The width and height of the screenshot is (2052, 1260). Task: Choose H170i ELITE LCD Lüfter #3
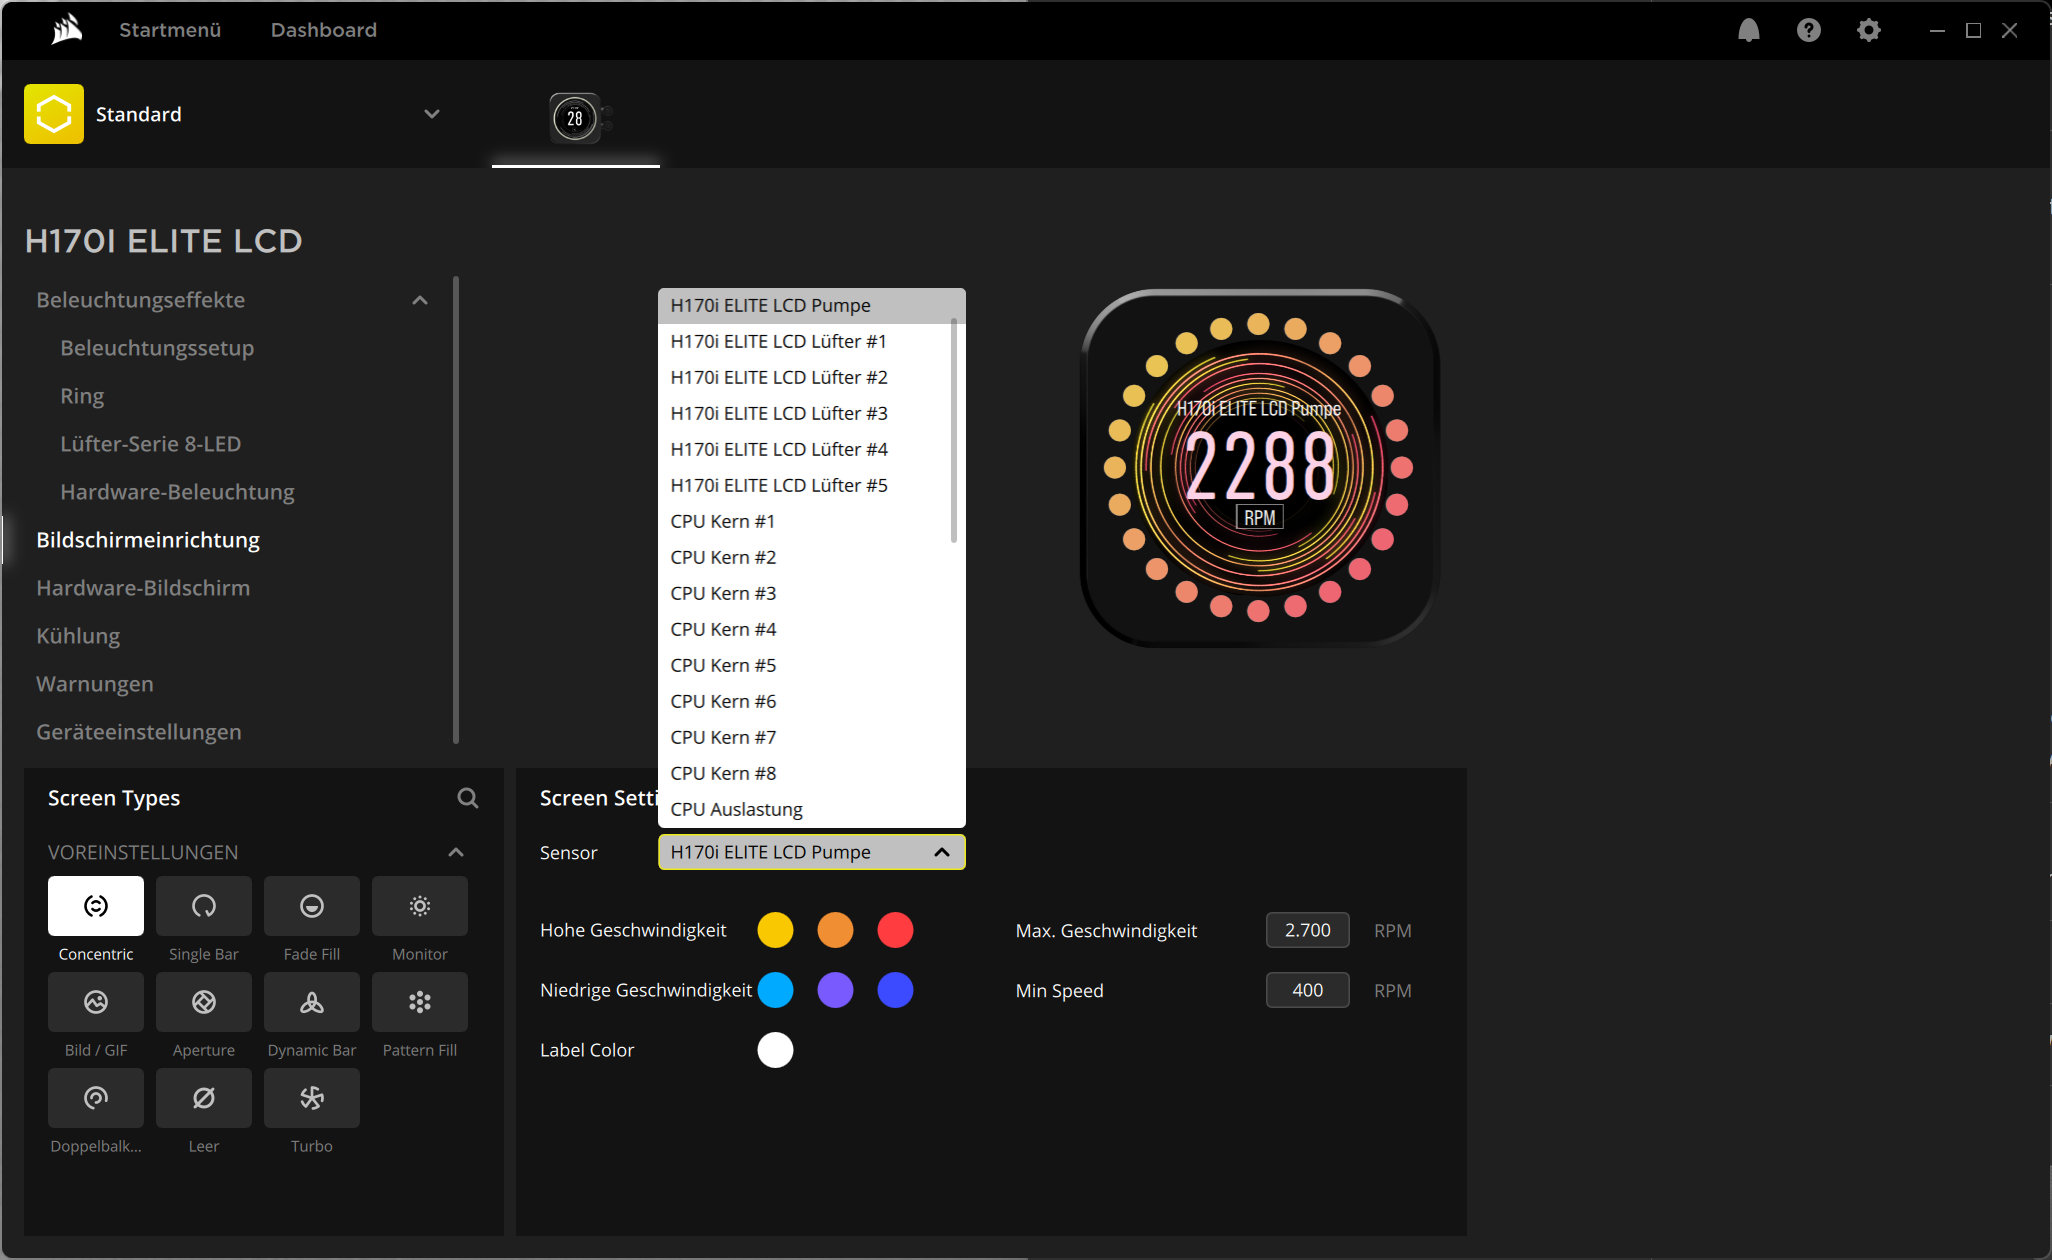[x=805, y=414]
